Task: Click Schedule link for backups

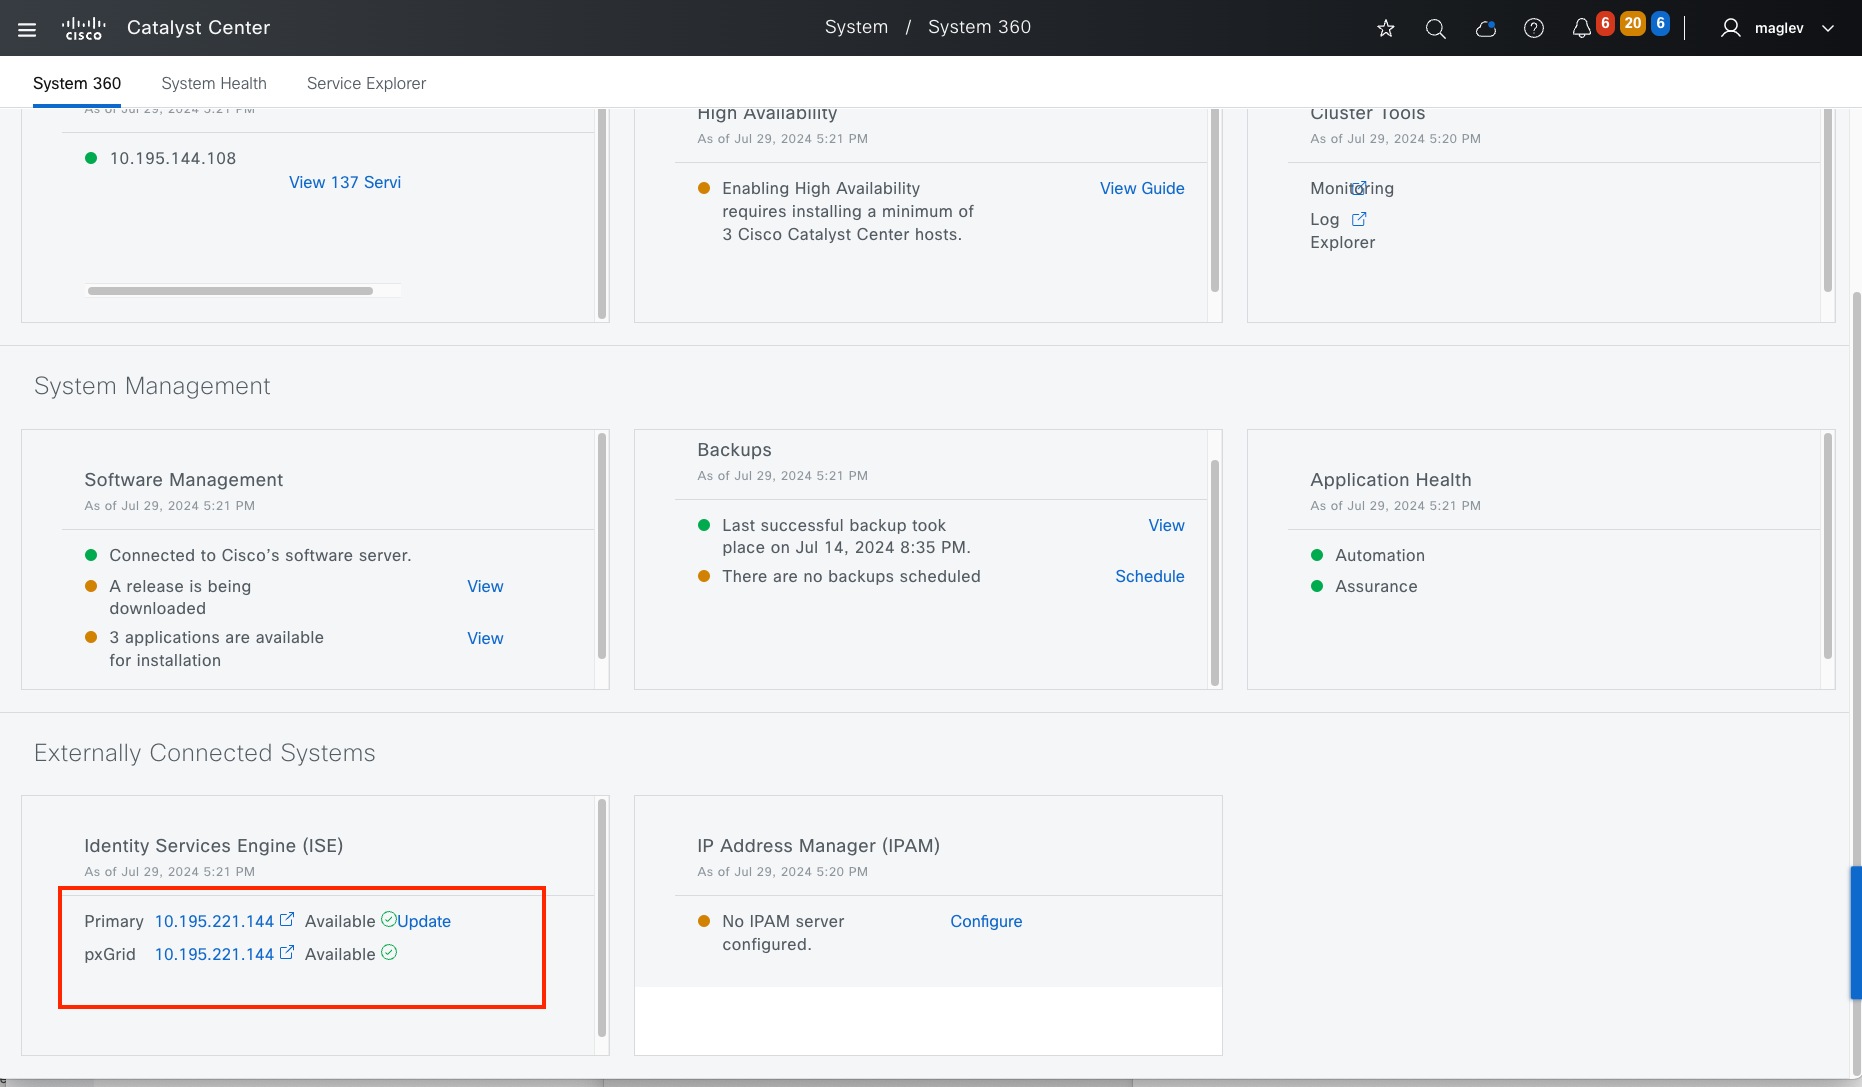Action: click(x=1149, y=576)
